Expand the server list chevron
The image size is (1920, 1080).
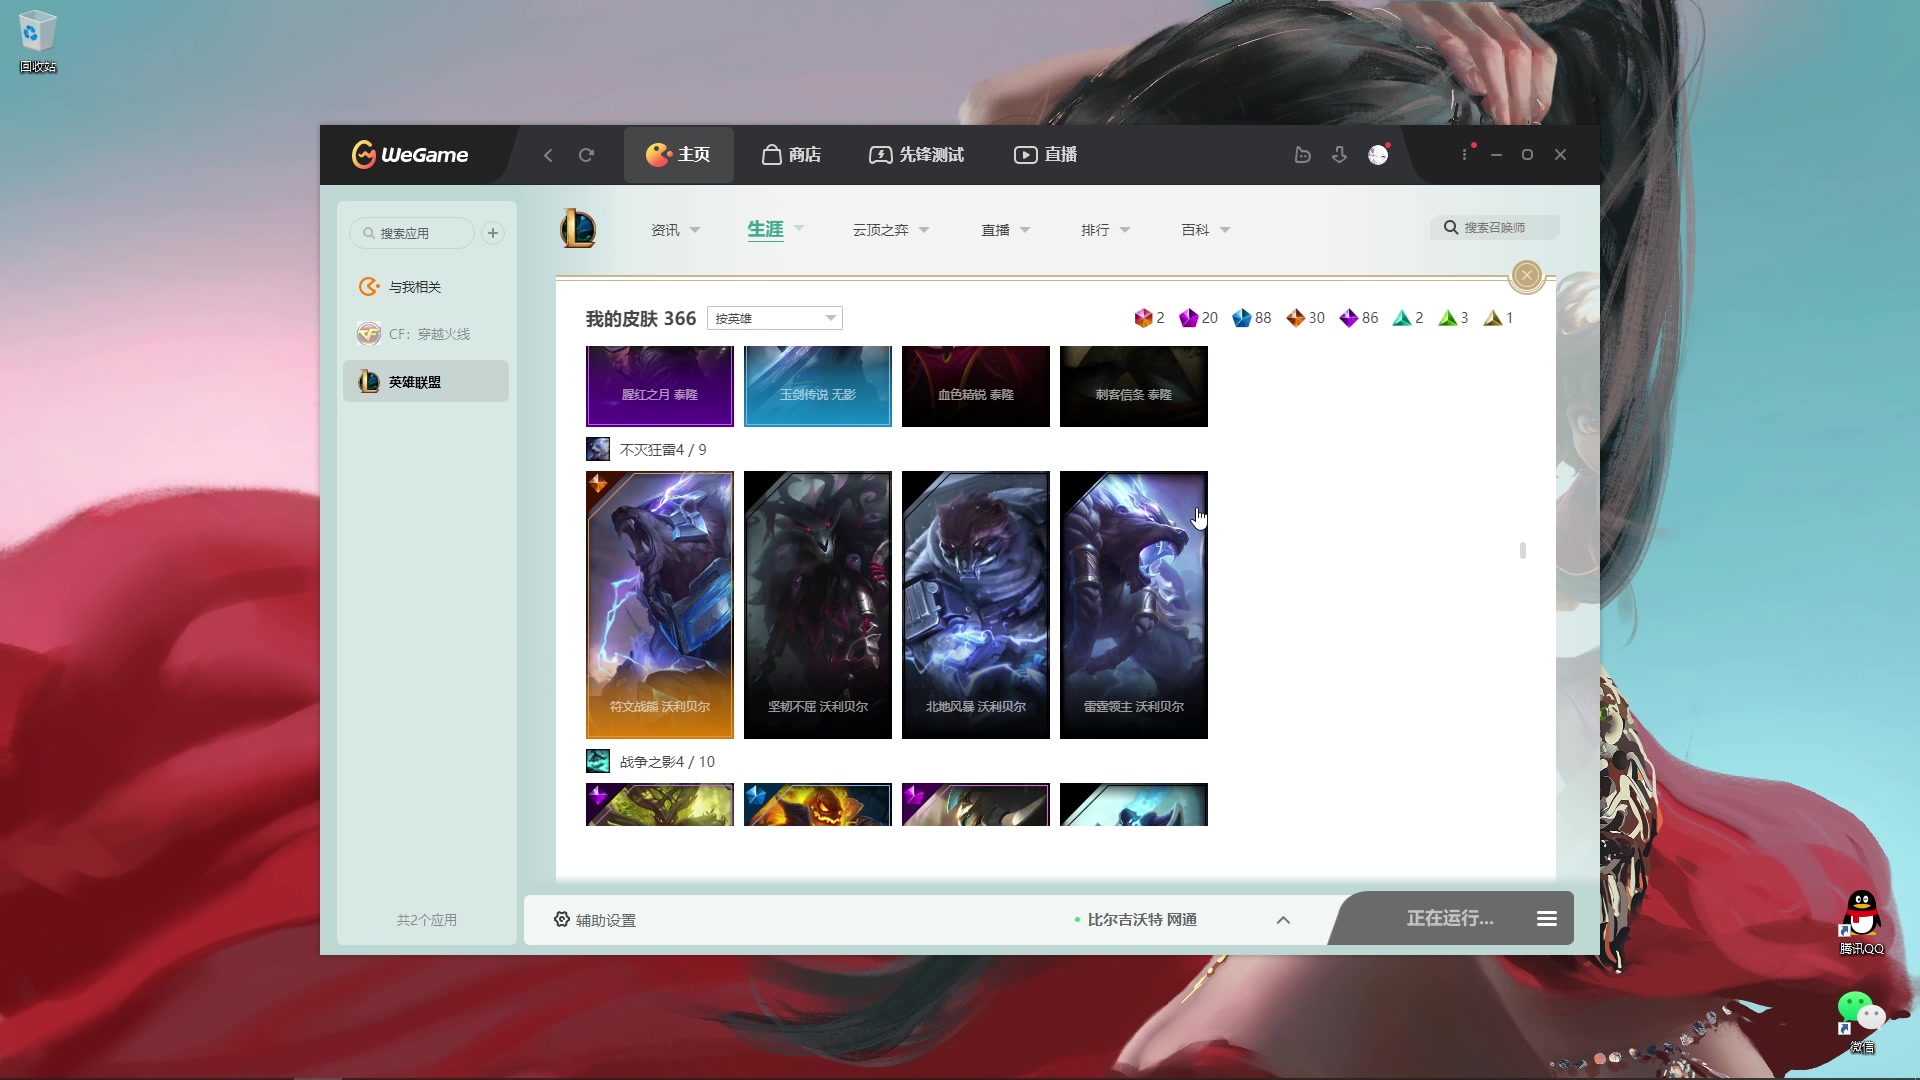(x=1283, y=920)
